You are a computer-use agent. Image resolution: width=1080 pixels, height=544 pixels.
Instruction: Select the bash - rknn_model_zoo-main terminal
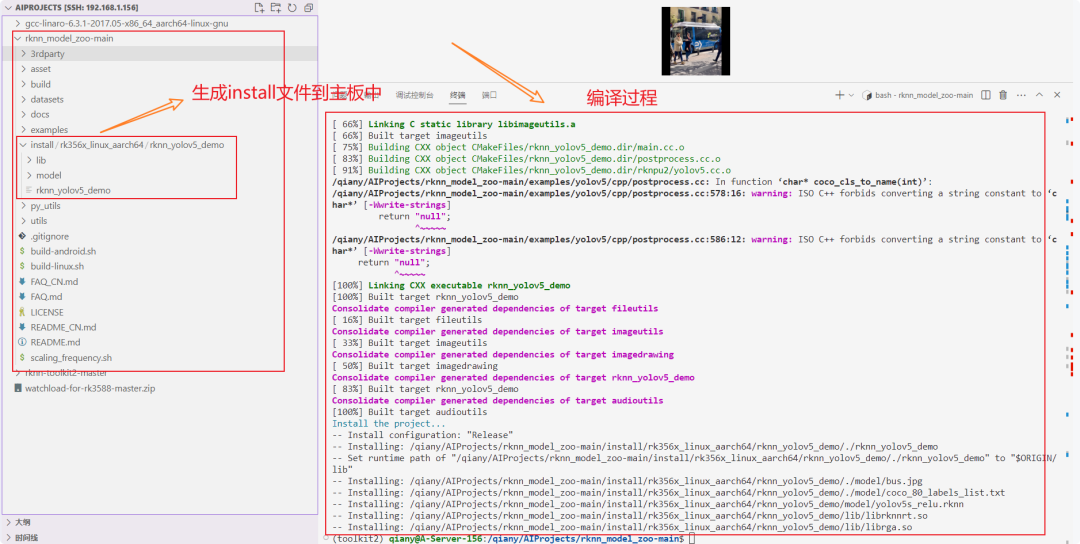click(x=918, y=95)
